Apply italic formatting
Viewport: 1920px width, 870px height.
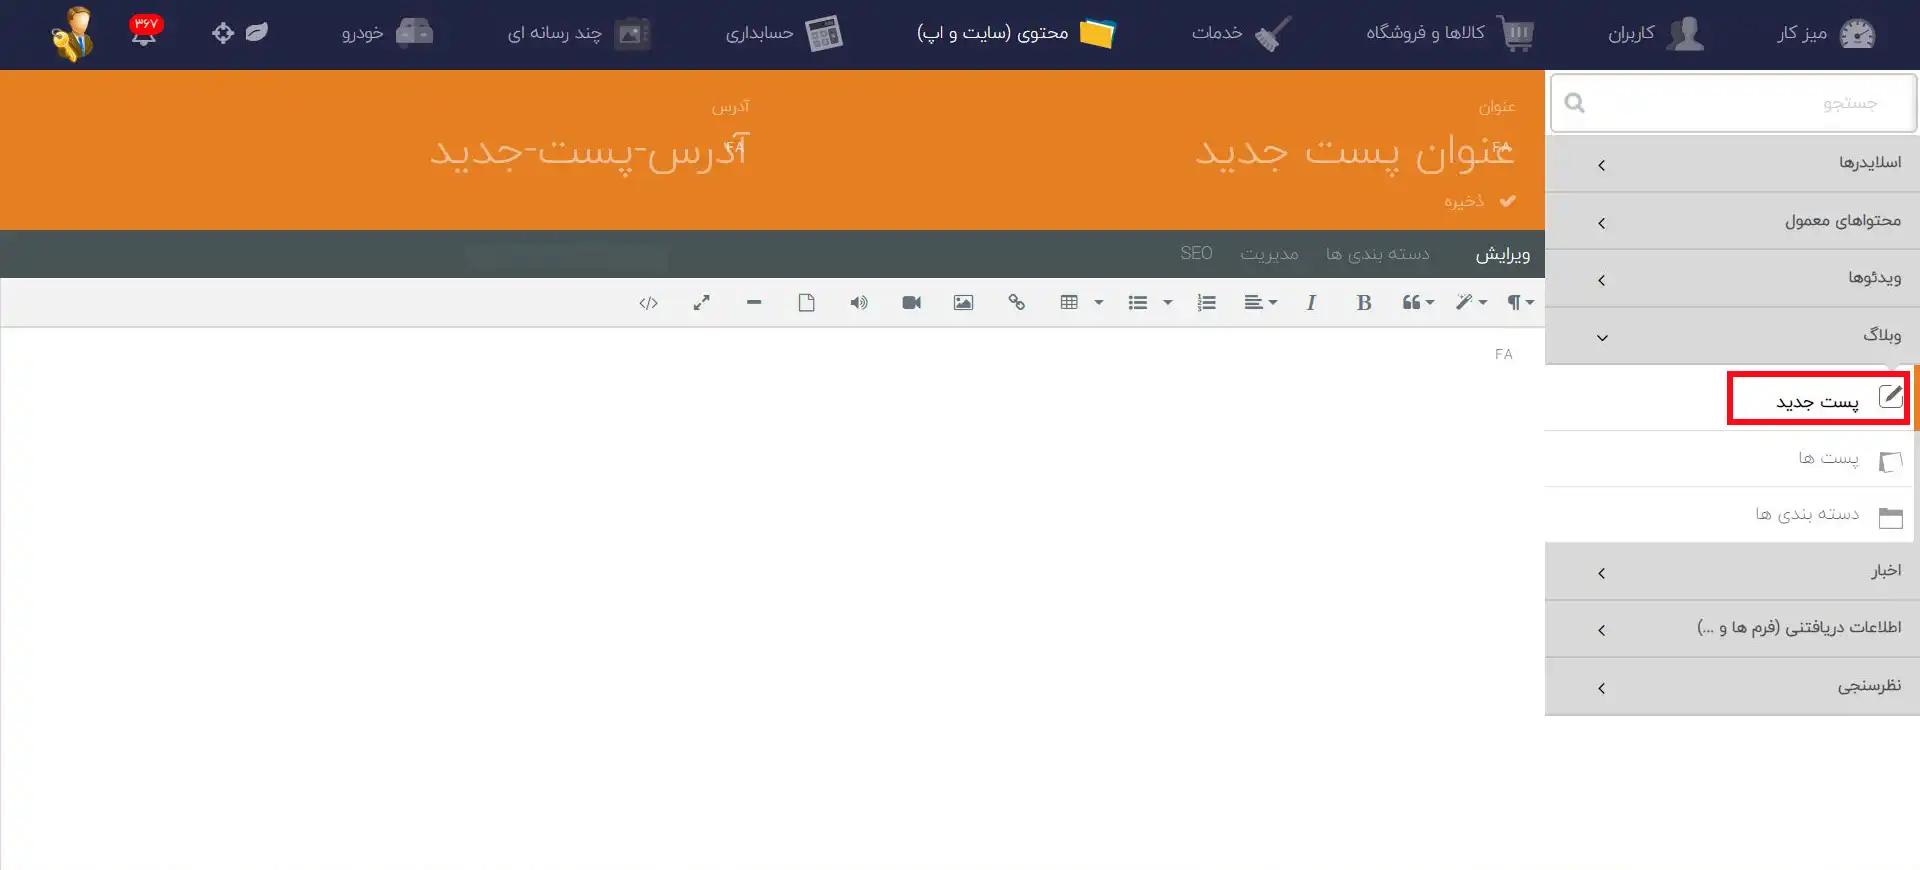pos(1311,303)
